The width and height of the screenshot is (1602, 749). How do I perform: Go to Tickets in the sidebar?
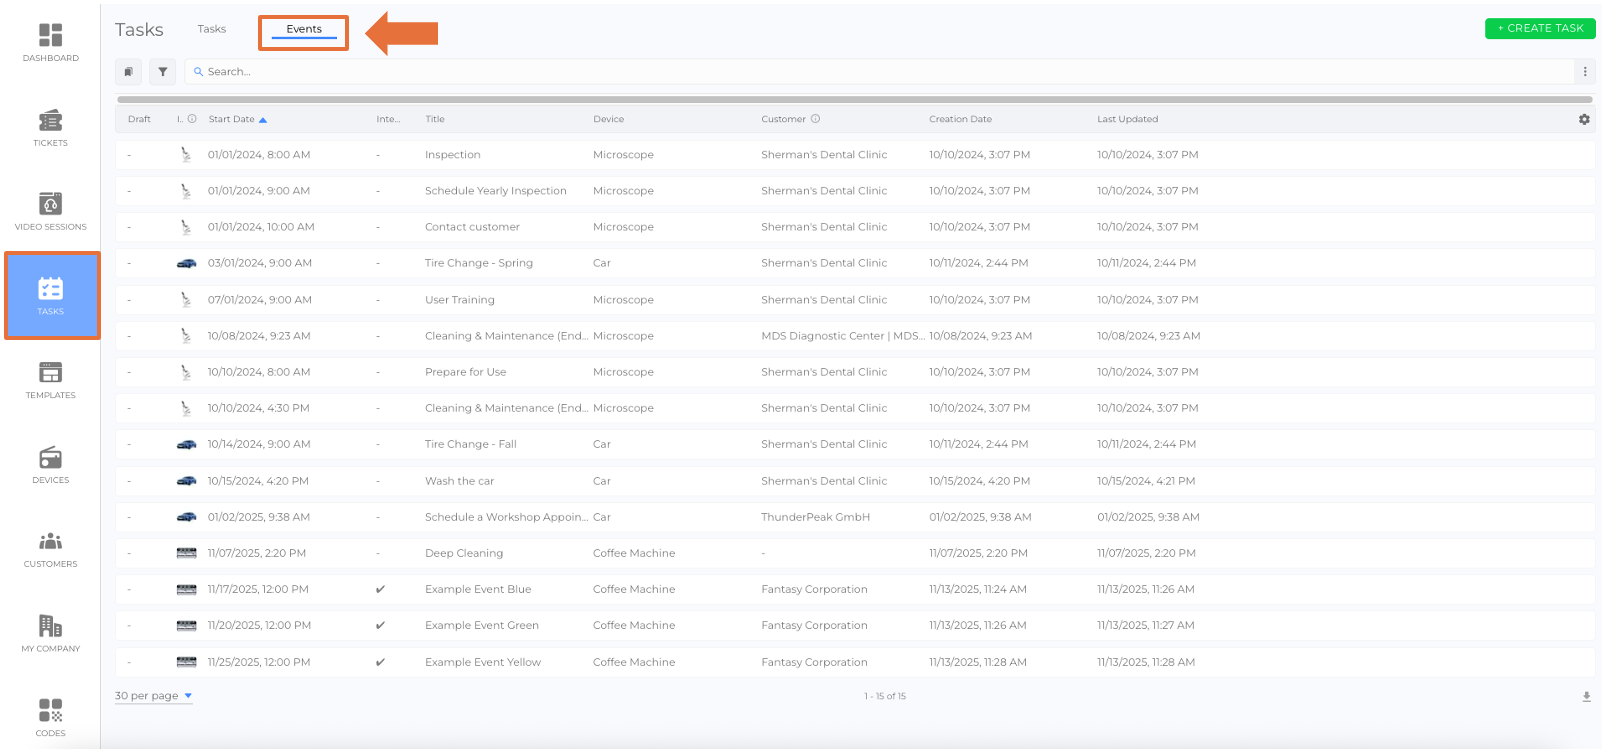(50, 127)
